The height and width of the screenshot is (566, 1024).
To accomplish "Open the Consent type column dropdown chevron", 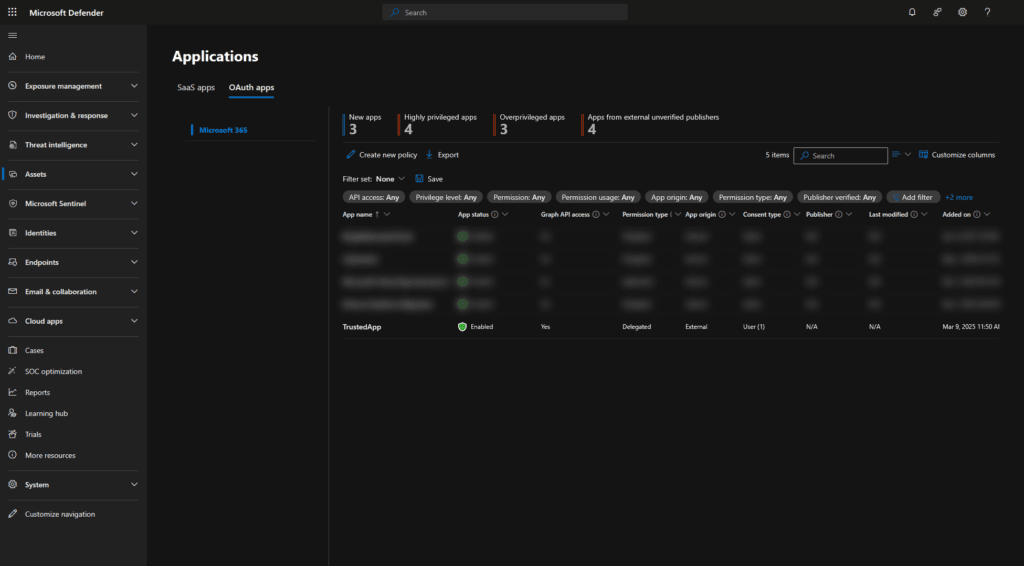I will (x=797, y=215).
